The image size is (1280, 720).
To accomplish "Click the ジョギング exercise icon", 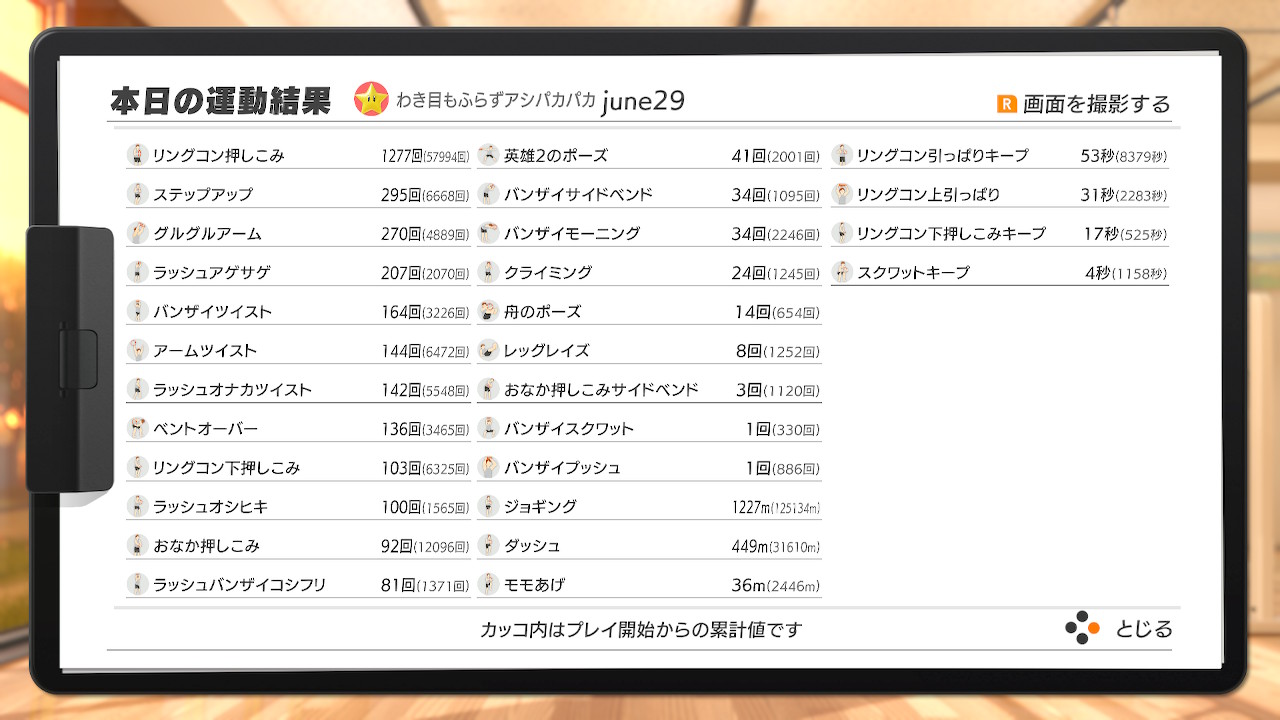I will (488, 506).
